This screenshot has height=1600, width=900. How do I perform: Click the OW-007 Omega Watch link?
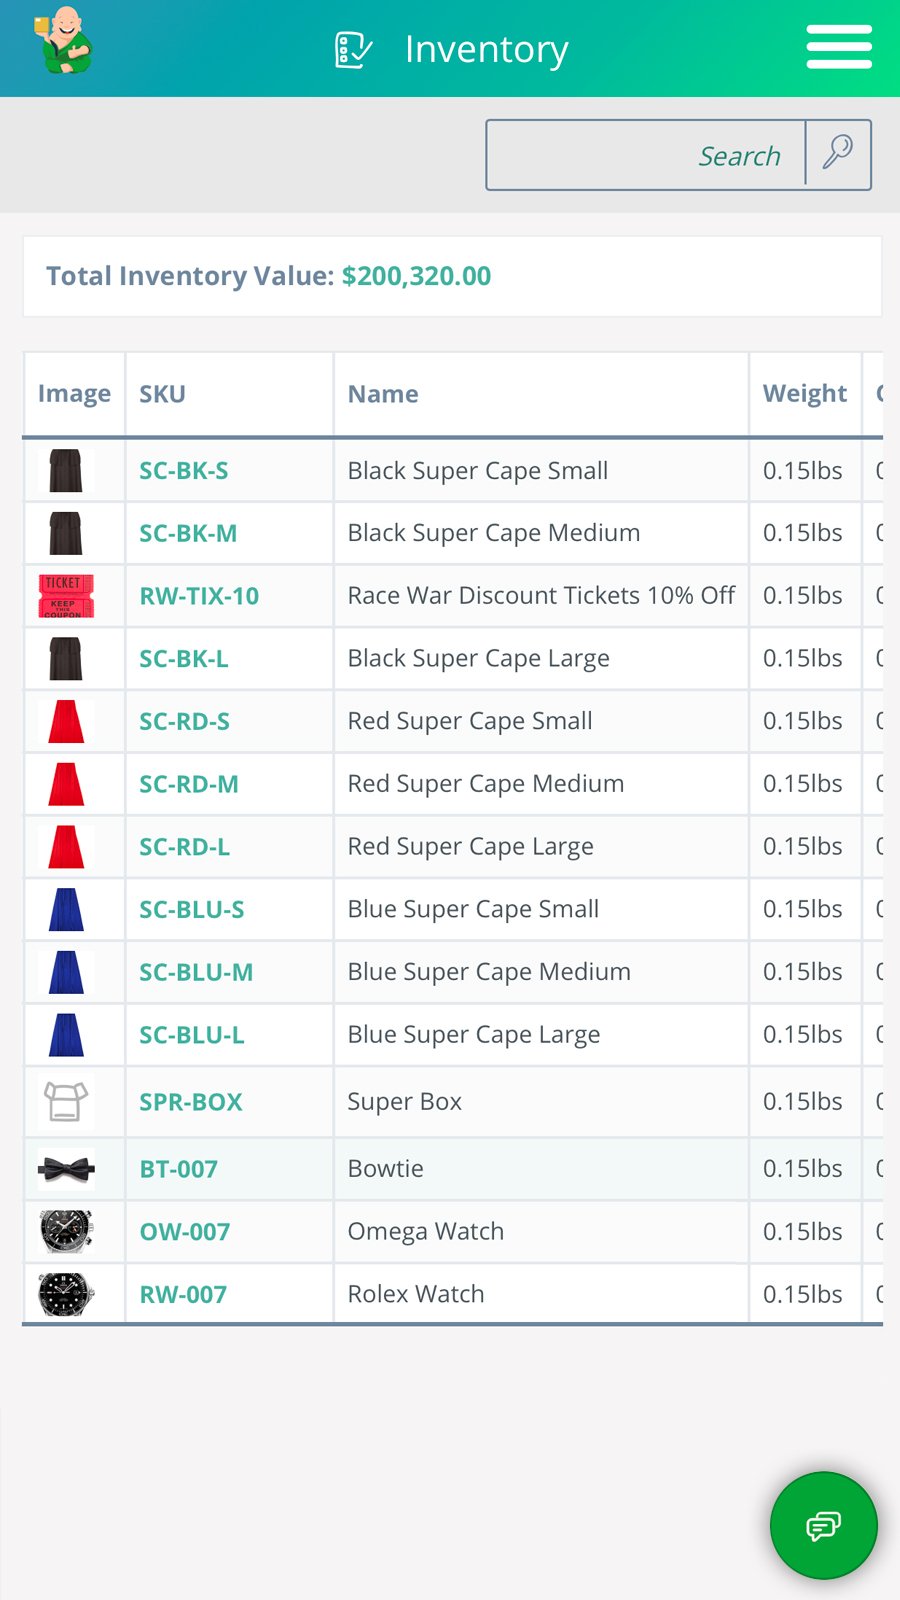click(x=184, y=1231)
